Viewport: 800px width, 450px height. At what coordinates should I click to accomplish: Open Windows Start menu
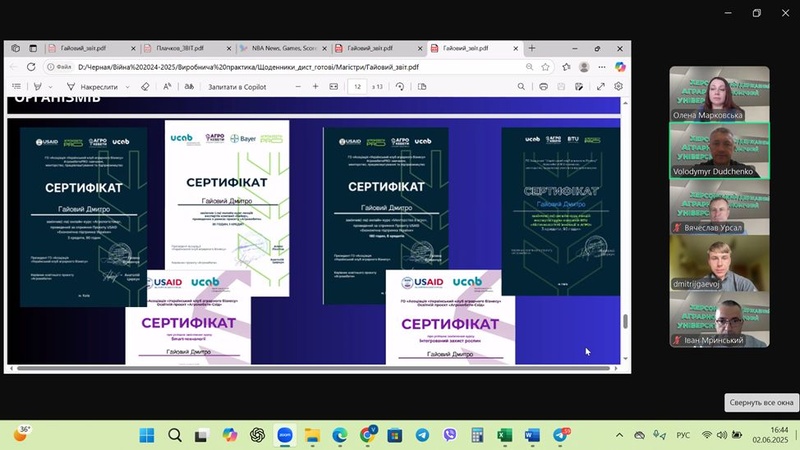click(147, 435)
